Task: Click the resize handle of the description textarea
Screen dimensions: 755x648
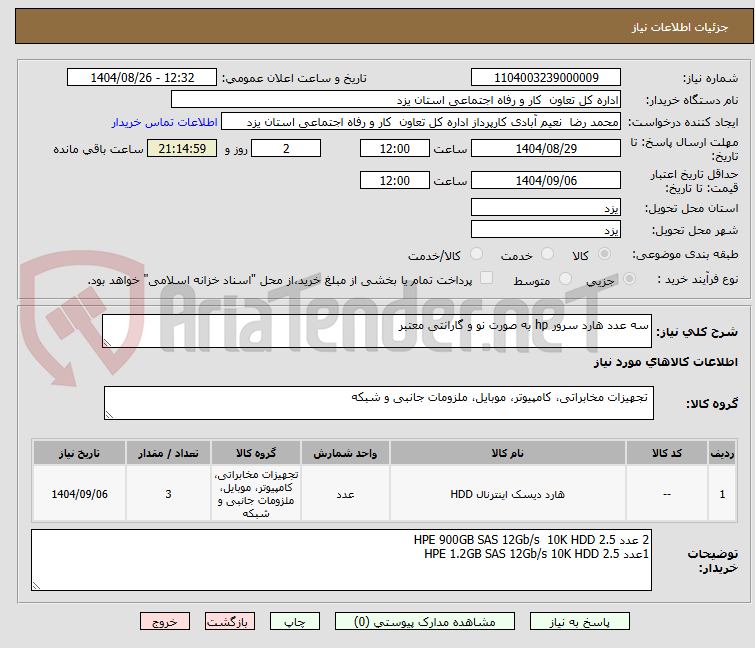Action: point(107,343)
